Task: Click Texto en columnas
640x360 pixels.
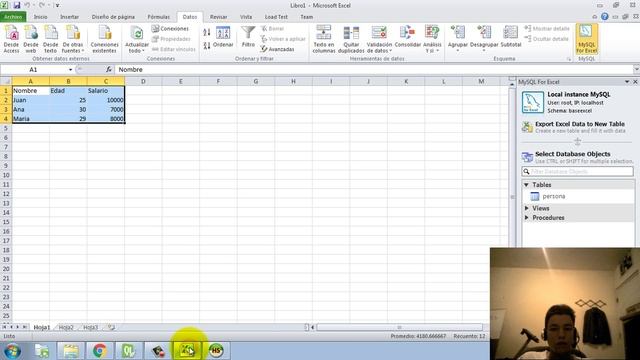Action: click(x=324, y=39)
